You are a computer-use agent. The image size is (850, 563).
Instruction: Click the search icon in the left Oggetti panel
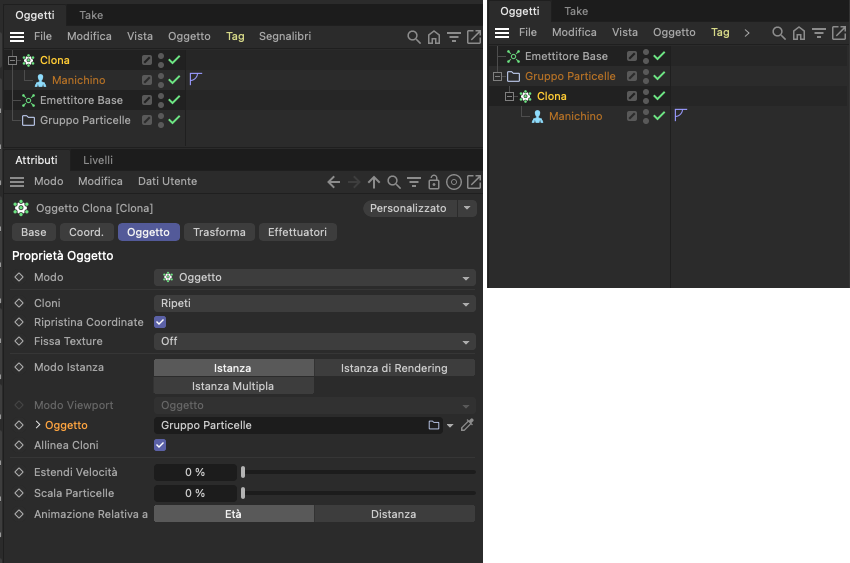pyautogui.click(x=414, y=37)
